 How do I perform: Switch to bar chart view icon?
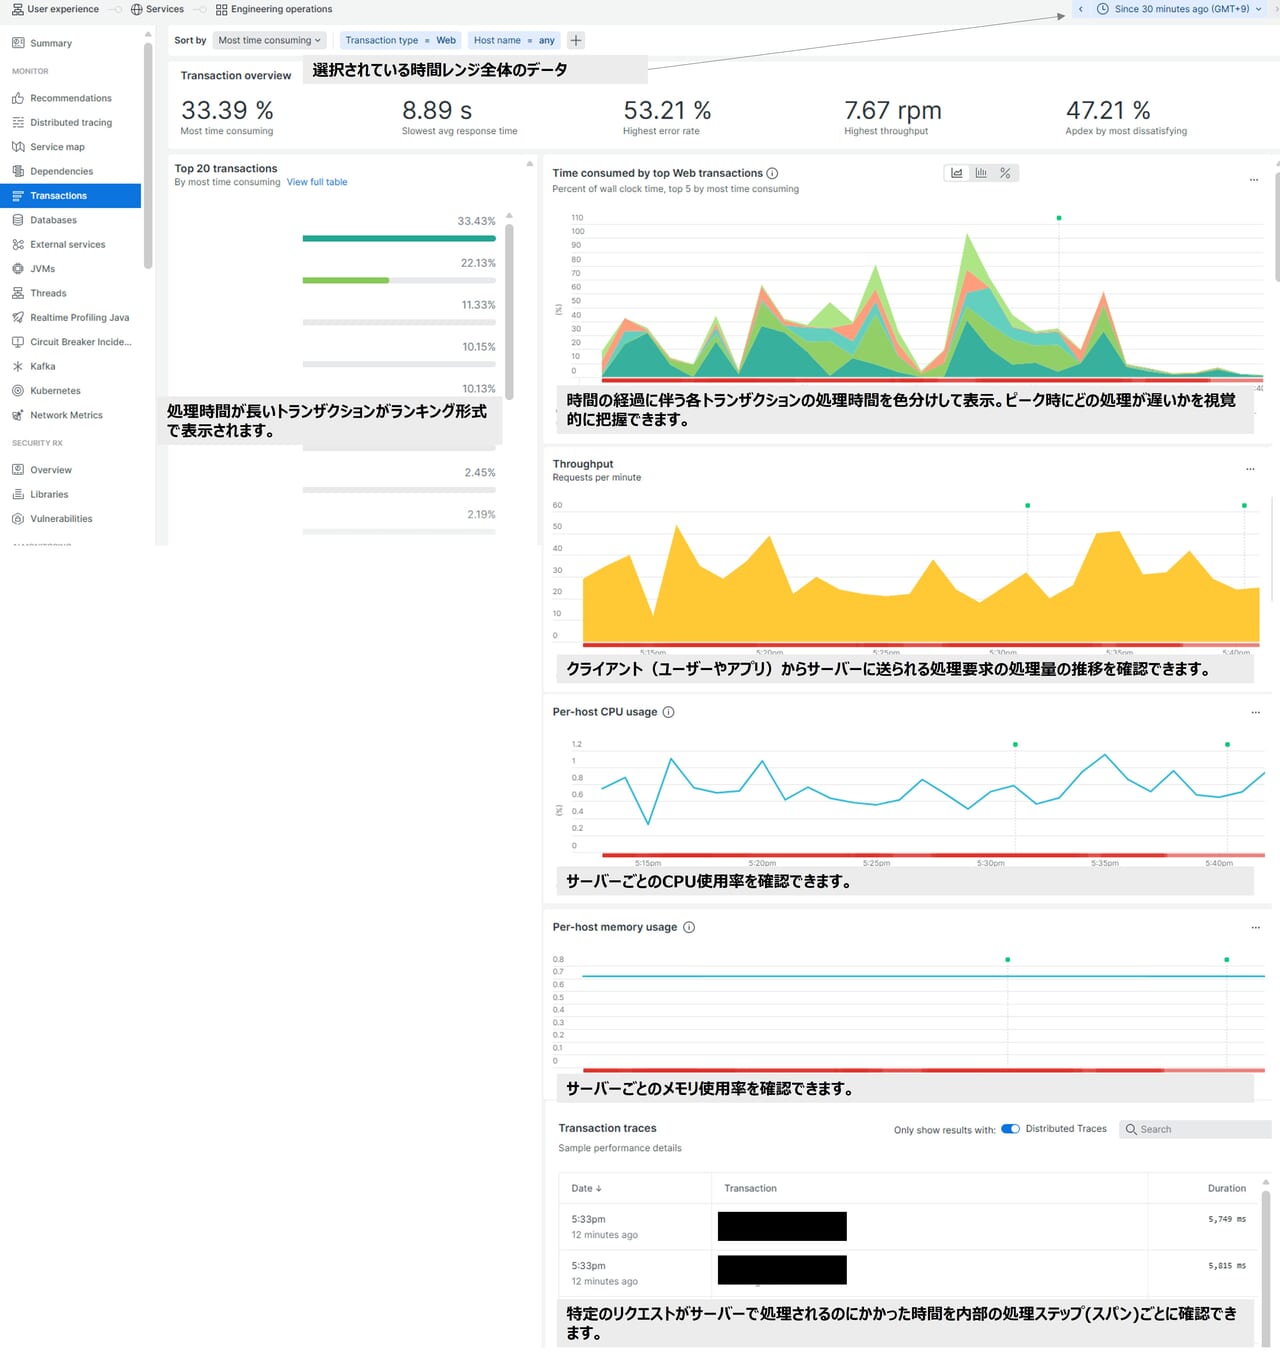(981, 173)
